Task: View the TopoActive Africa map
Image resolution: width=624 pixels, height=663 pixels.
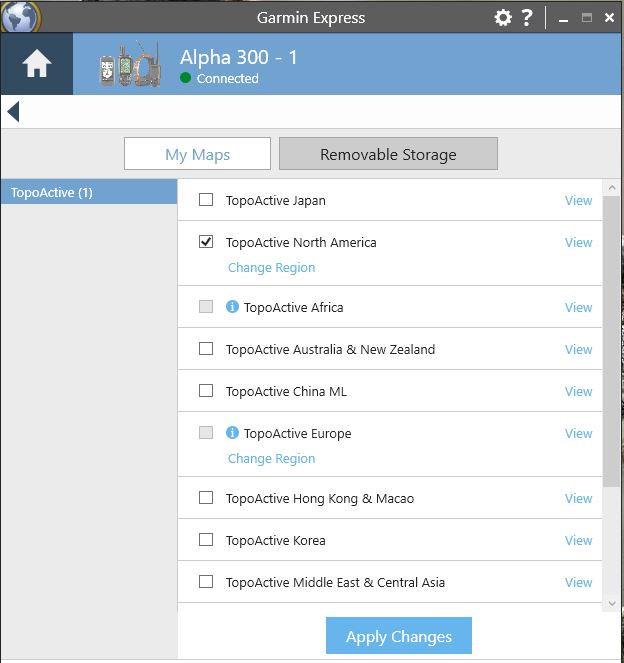Action: (x=578, y=307)
